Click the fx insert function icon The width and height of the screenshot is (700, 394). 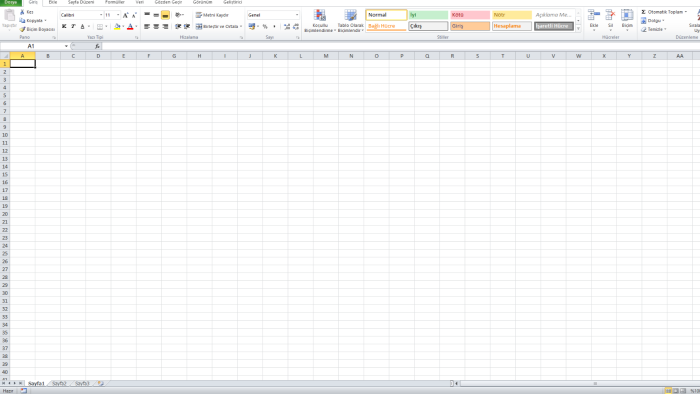click(x=97, y=46)
